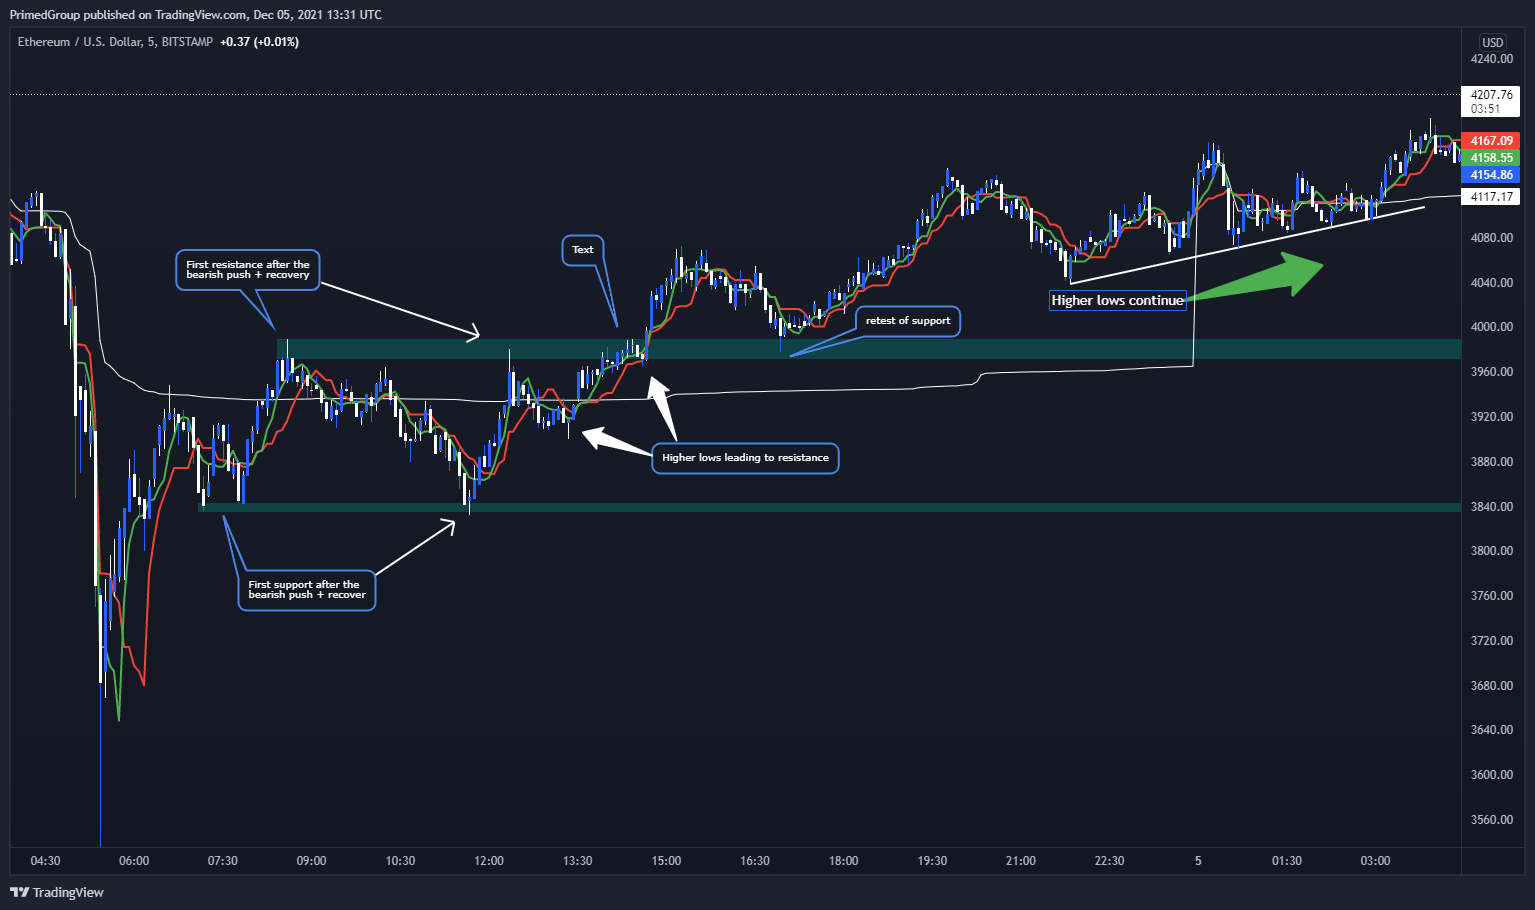Viewport: 1535px width, 910px height.
Task: Click the 22:30 time axis label
Action: click(x=1110, y=861)
